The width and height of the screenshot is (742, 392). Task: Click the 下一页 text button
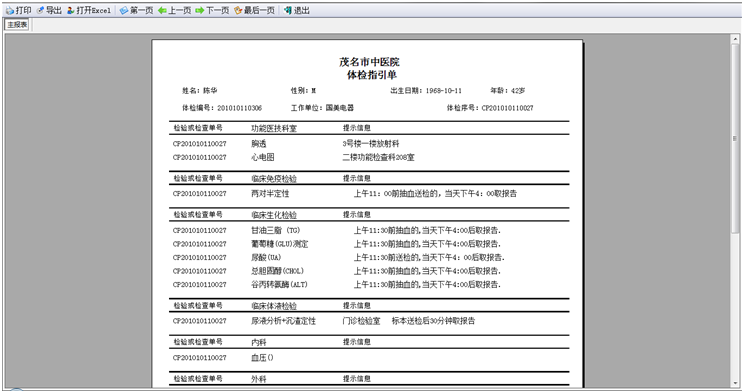point(217,10)
